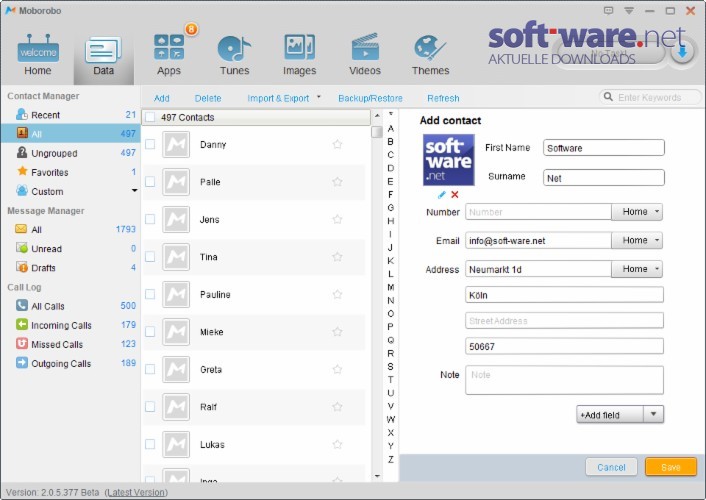
Task: Open the Themes section
Action: tap(430, 55)
